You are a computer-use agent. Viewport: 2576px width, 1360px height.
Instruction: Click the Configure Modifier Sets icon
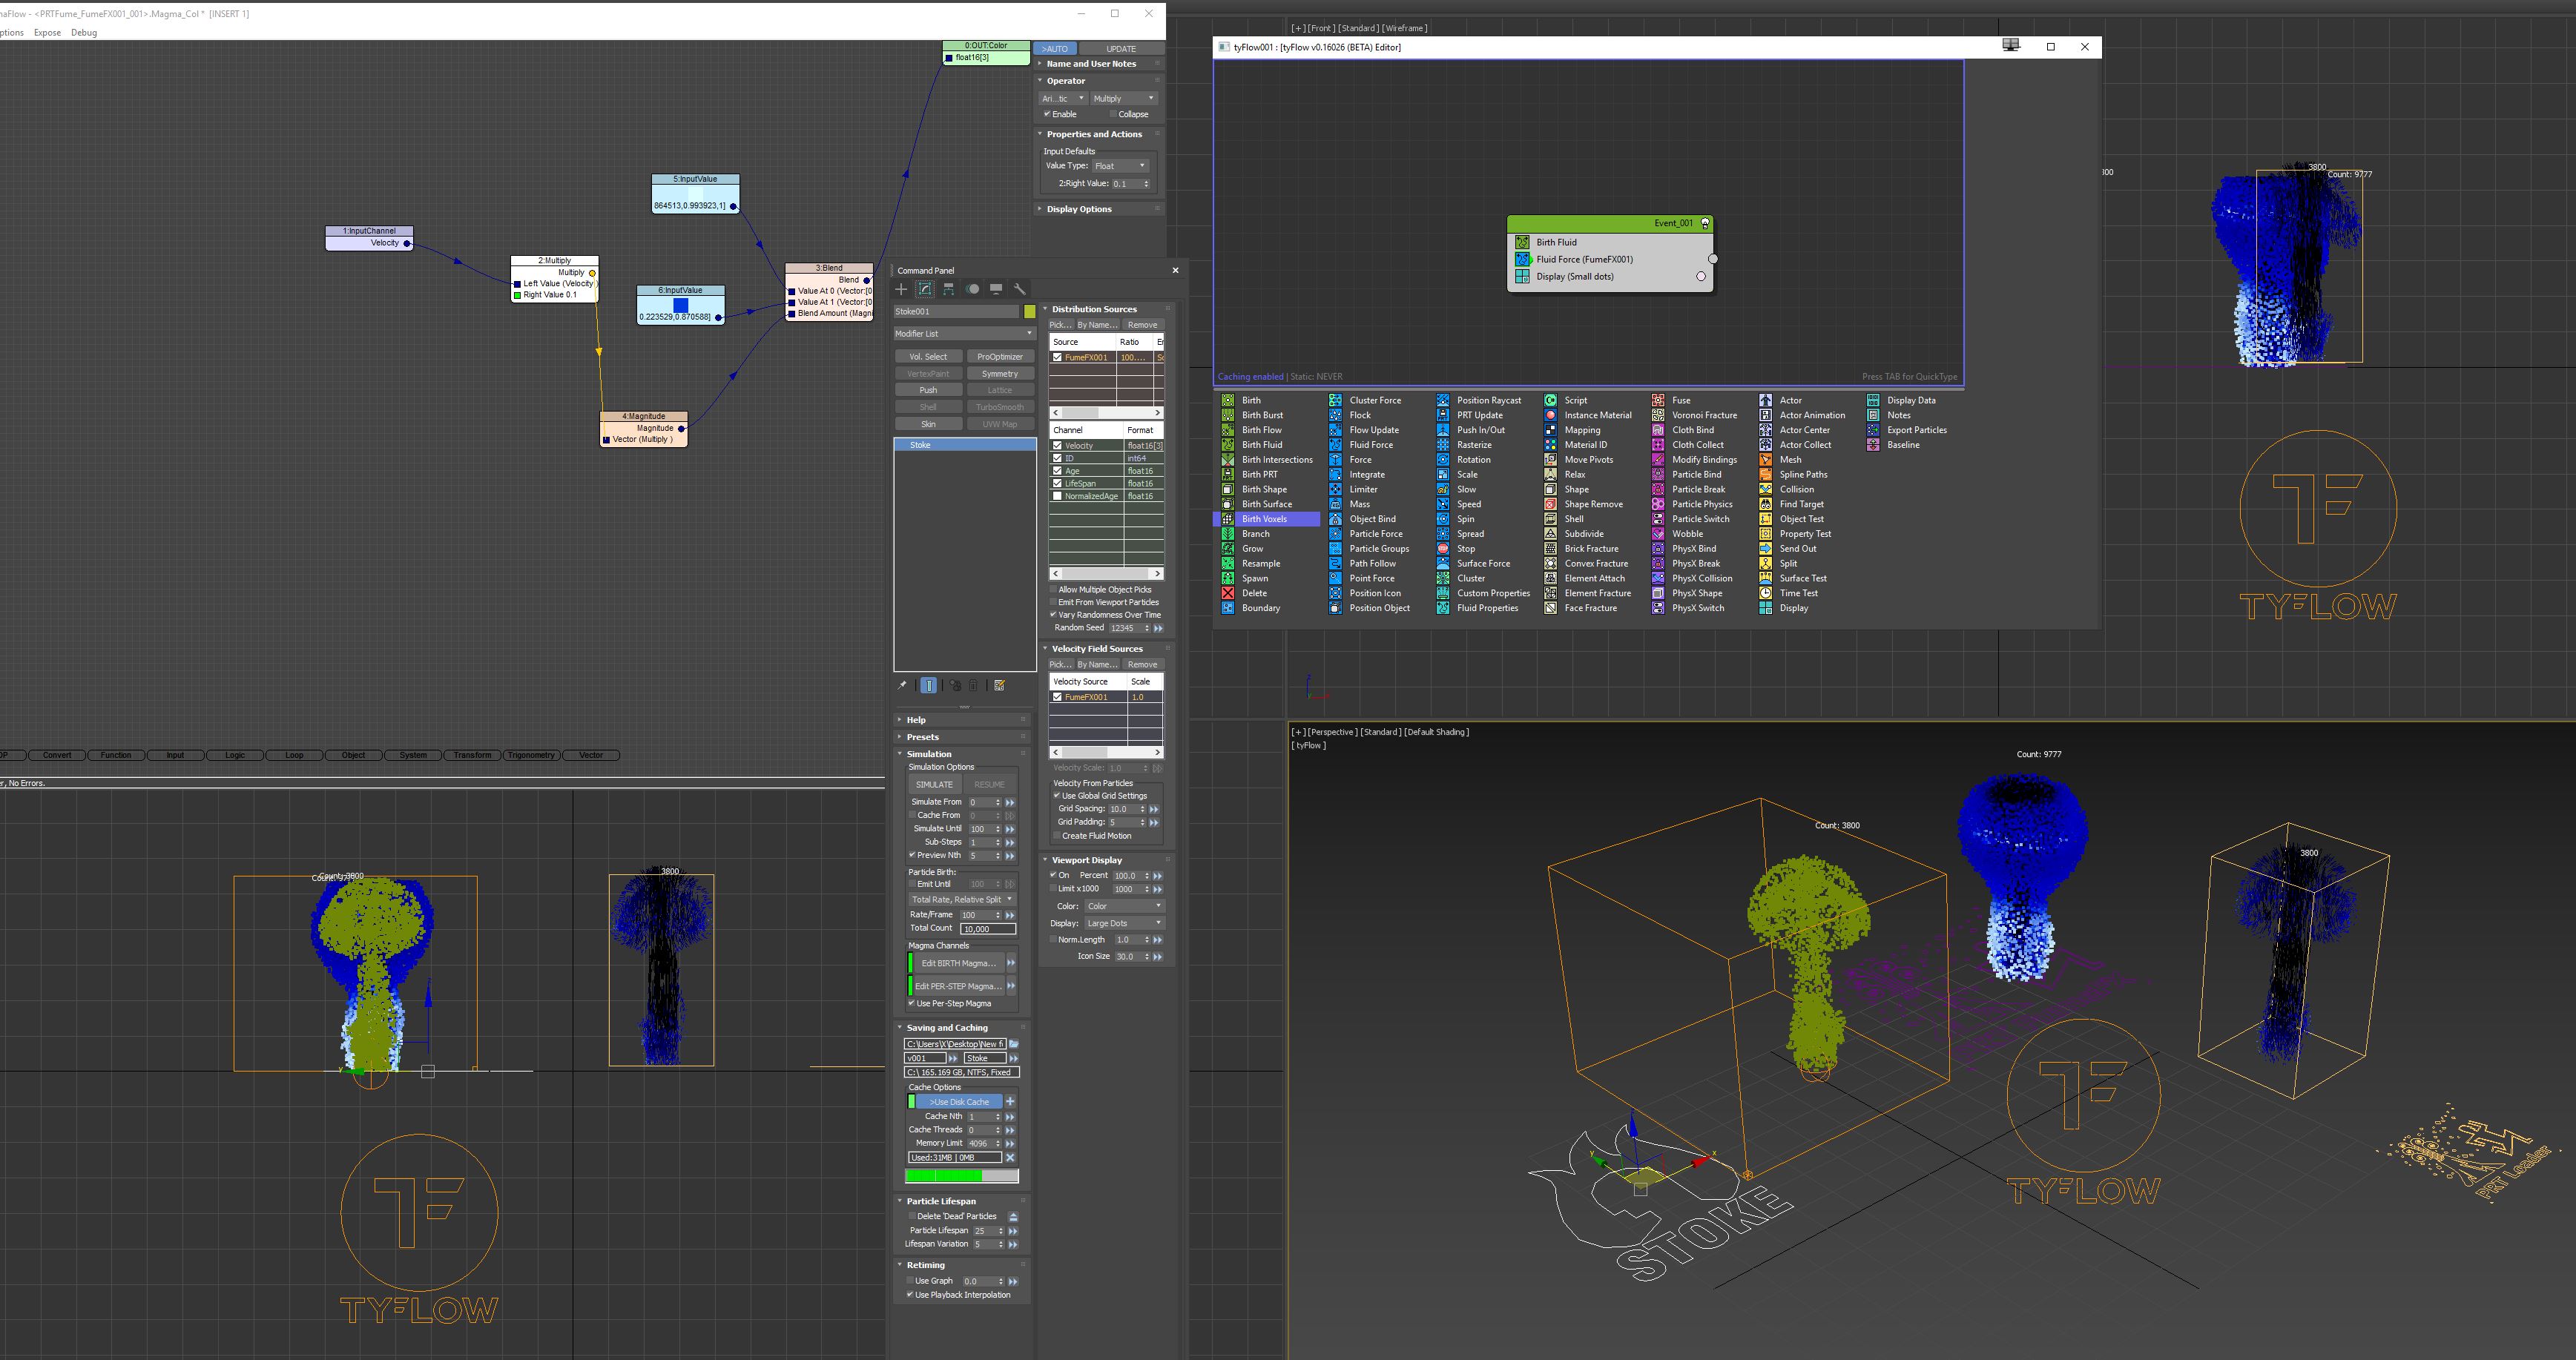pyautogui.click(x=999, y=686)
